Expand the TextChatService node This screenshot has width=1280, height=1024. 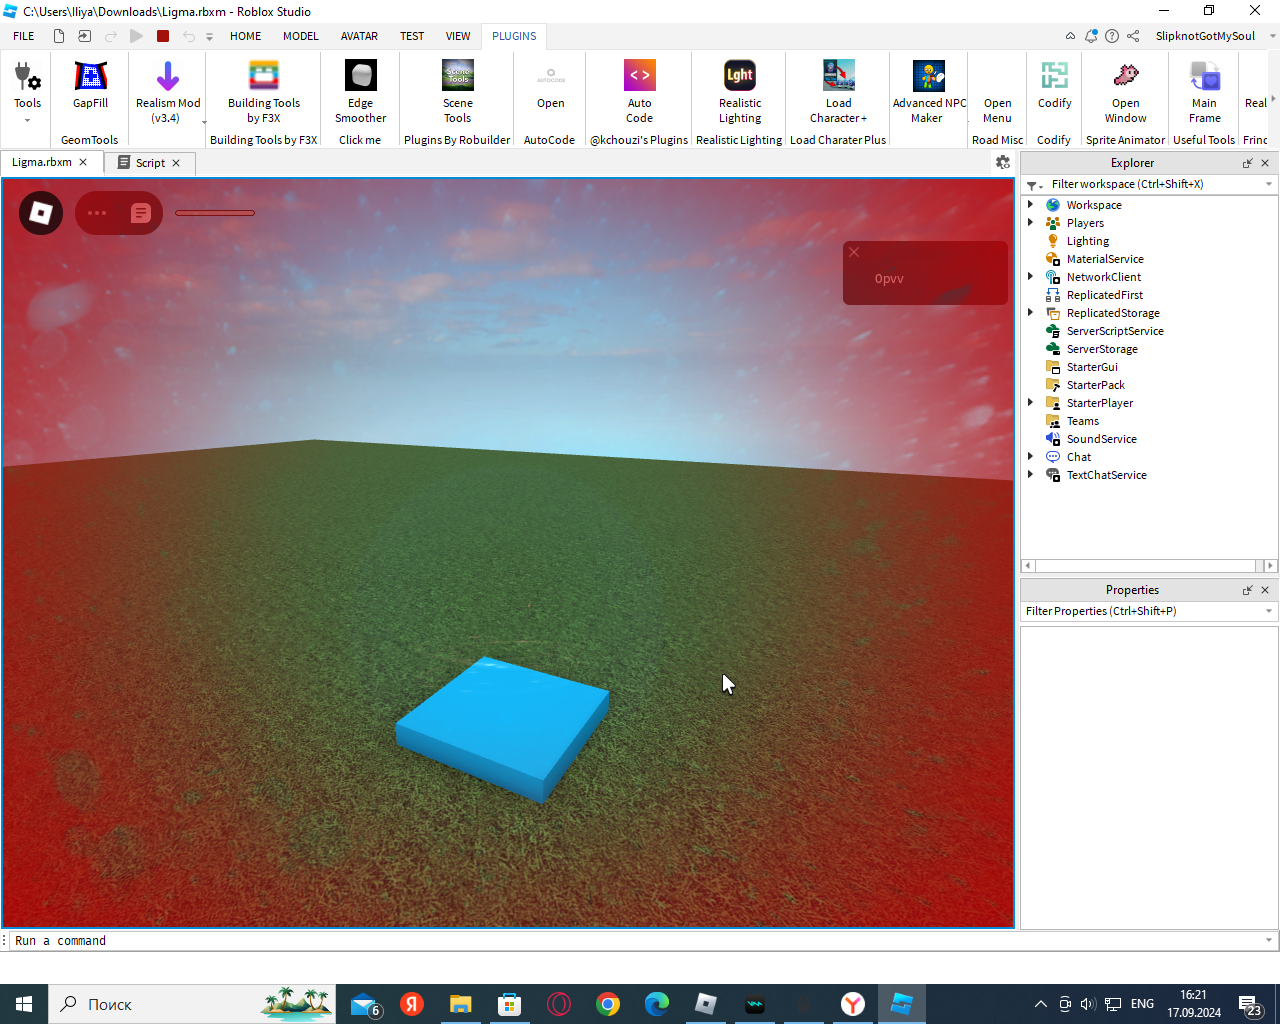tap(1030, 474)
